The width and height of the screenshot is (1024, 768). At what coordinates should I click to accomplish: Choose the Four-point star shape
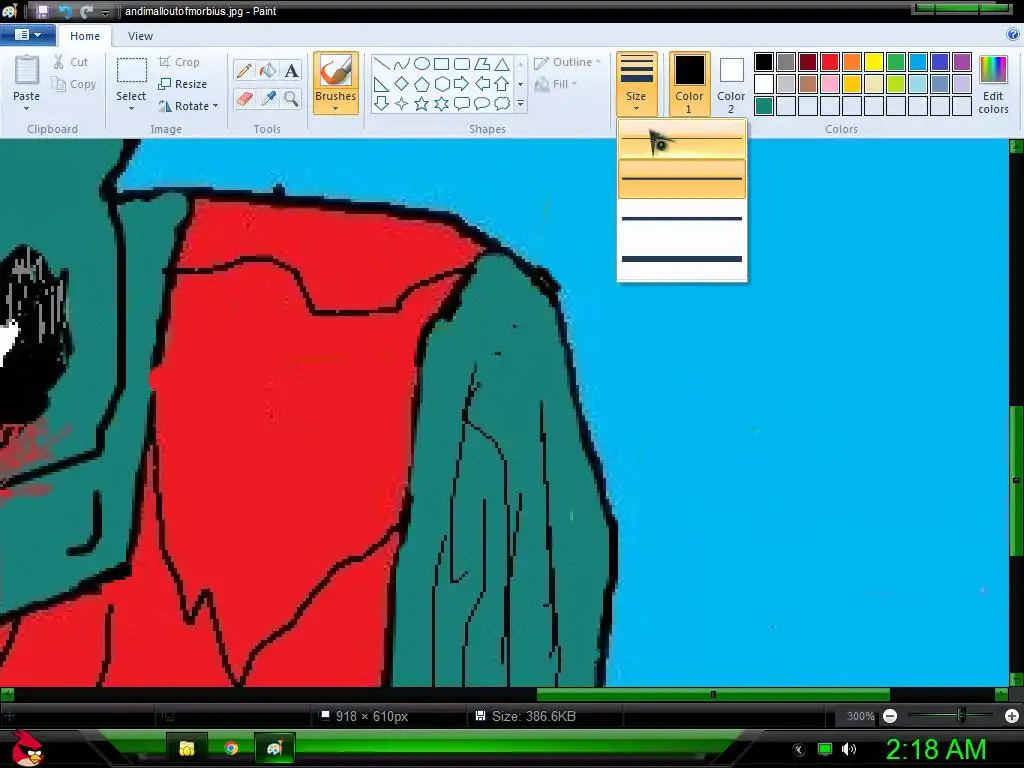(402, 103)
